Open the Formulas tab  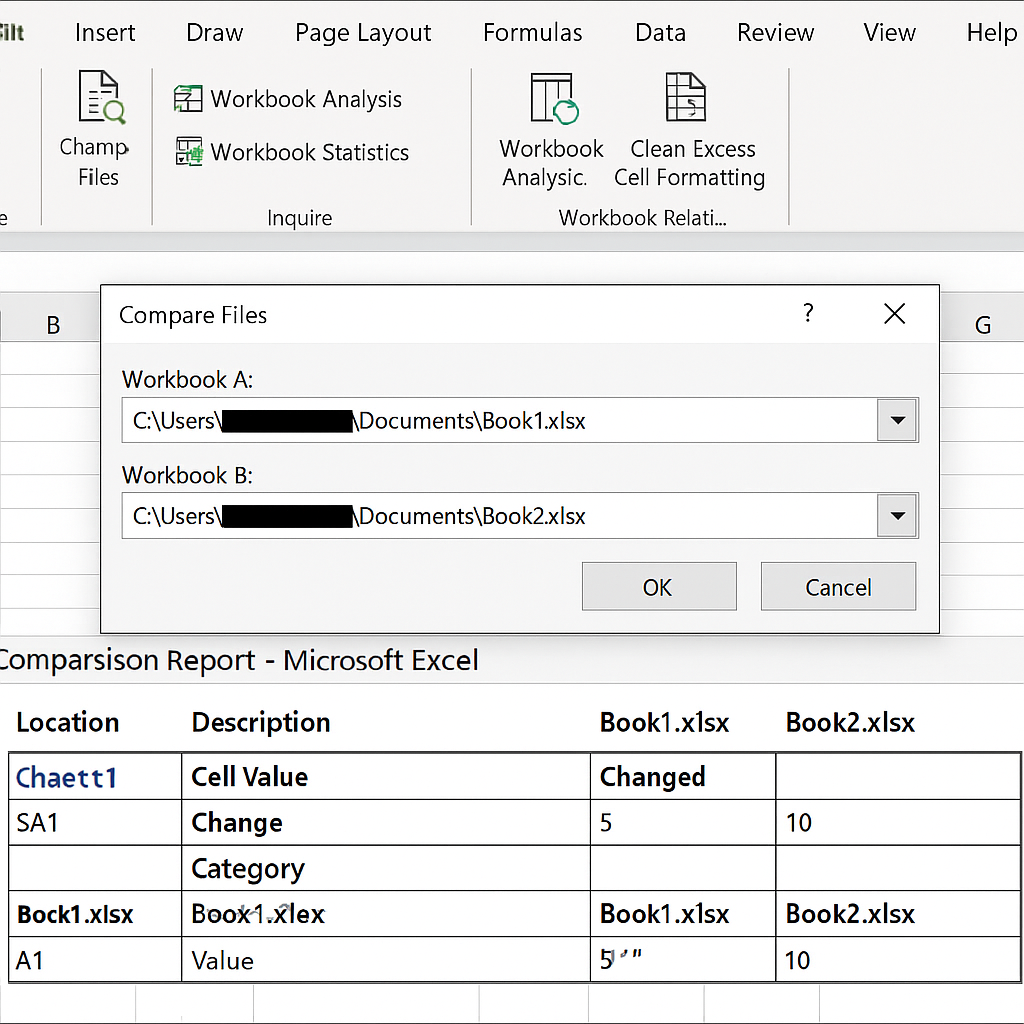click(x=533, y=33)
